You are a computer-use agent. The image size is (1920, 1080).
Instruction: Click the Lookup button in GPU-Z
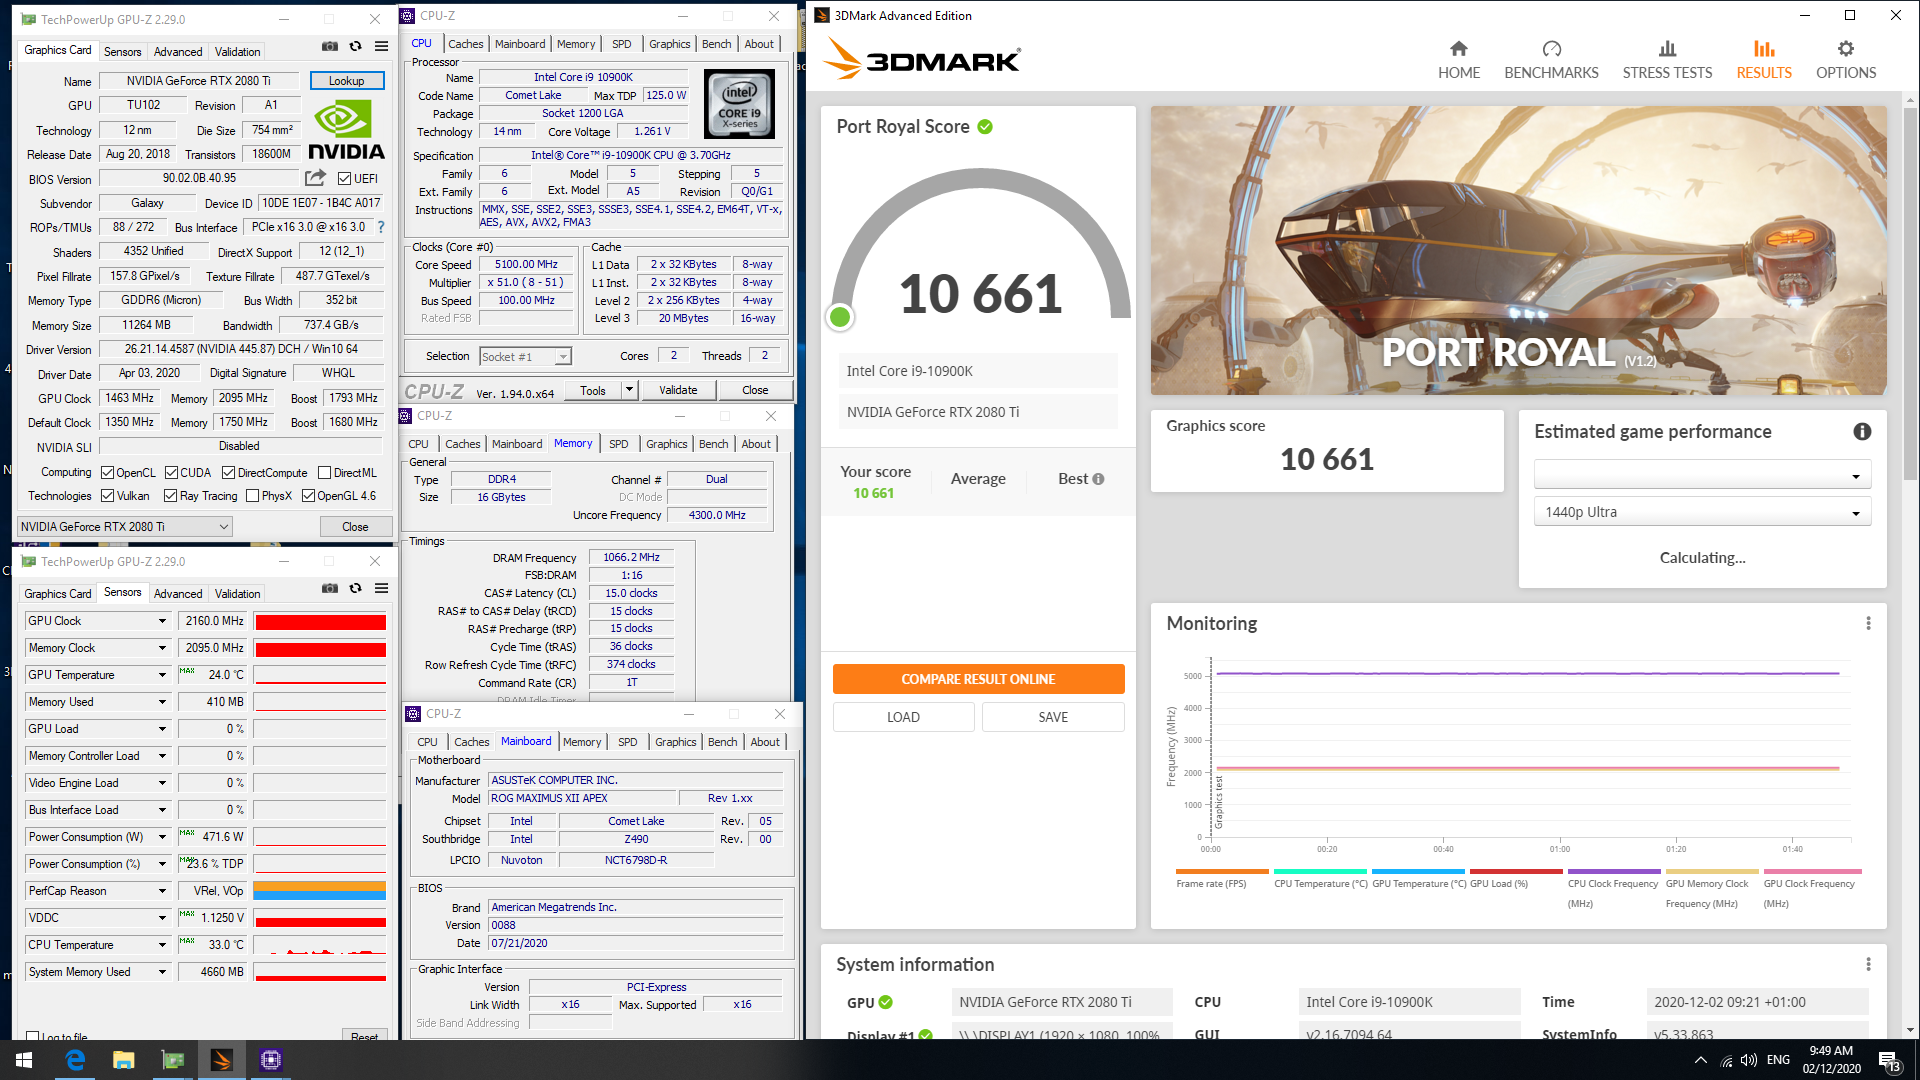[x=347, y=81]
